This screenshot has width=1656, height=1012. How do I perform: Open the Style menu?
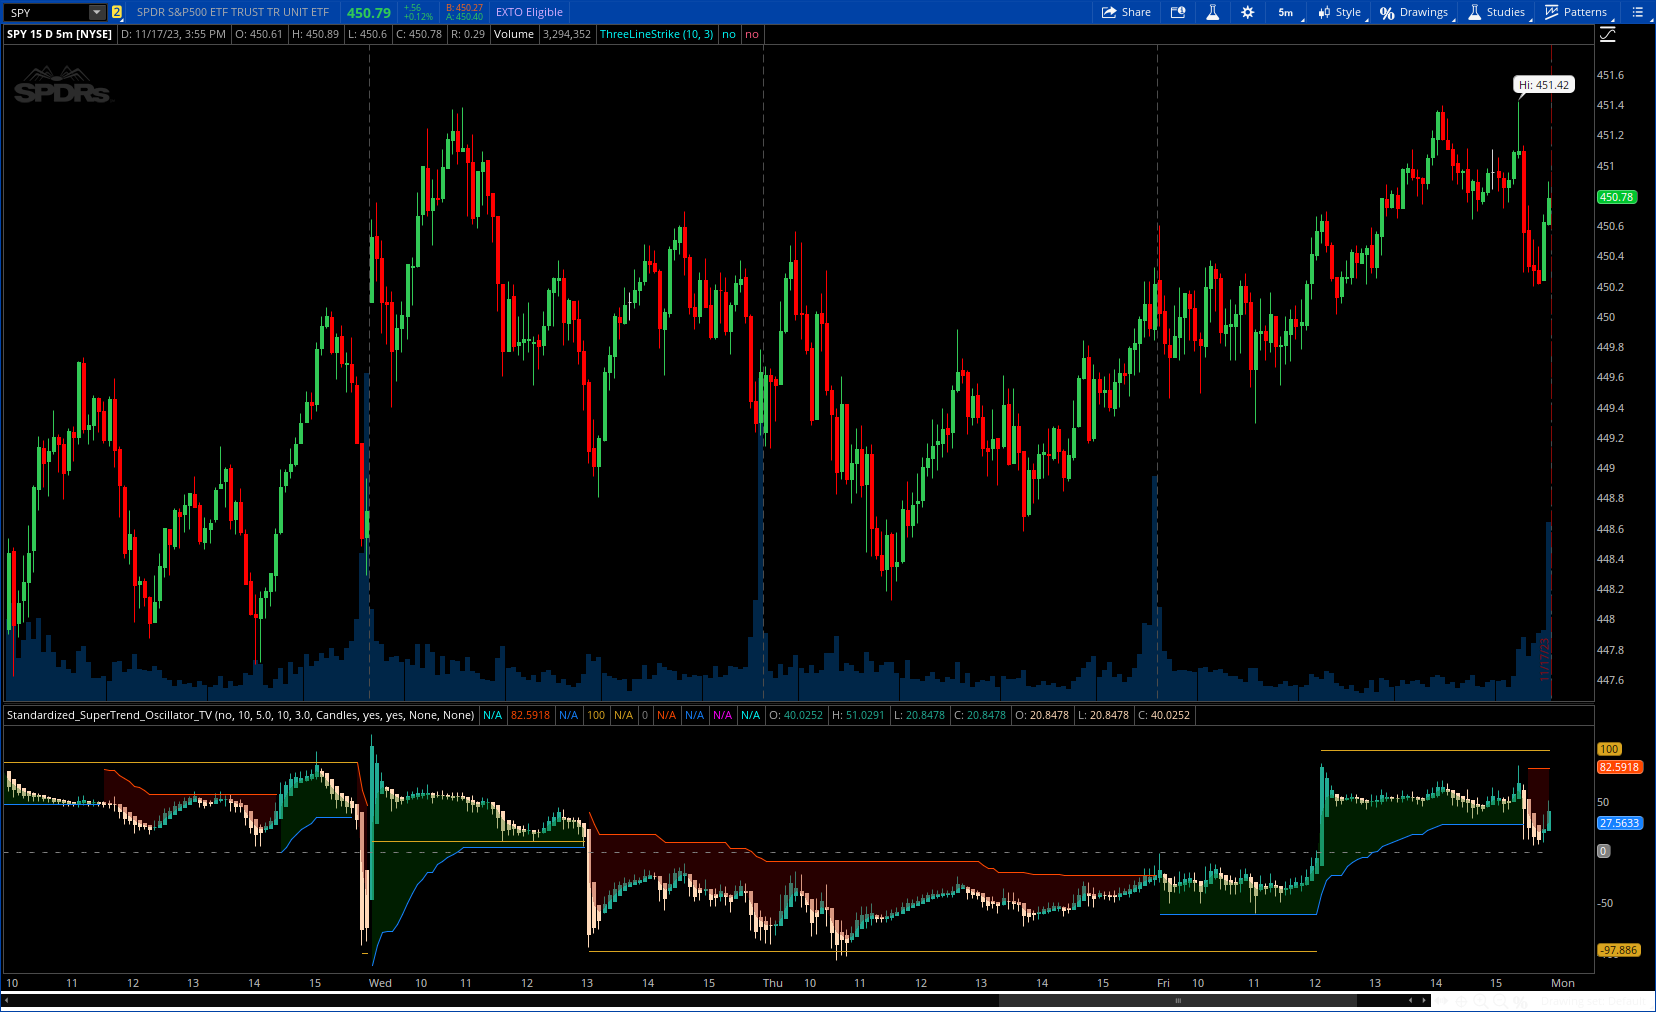pyautogui.click(x=1340, y=12)
